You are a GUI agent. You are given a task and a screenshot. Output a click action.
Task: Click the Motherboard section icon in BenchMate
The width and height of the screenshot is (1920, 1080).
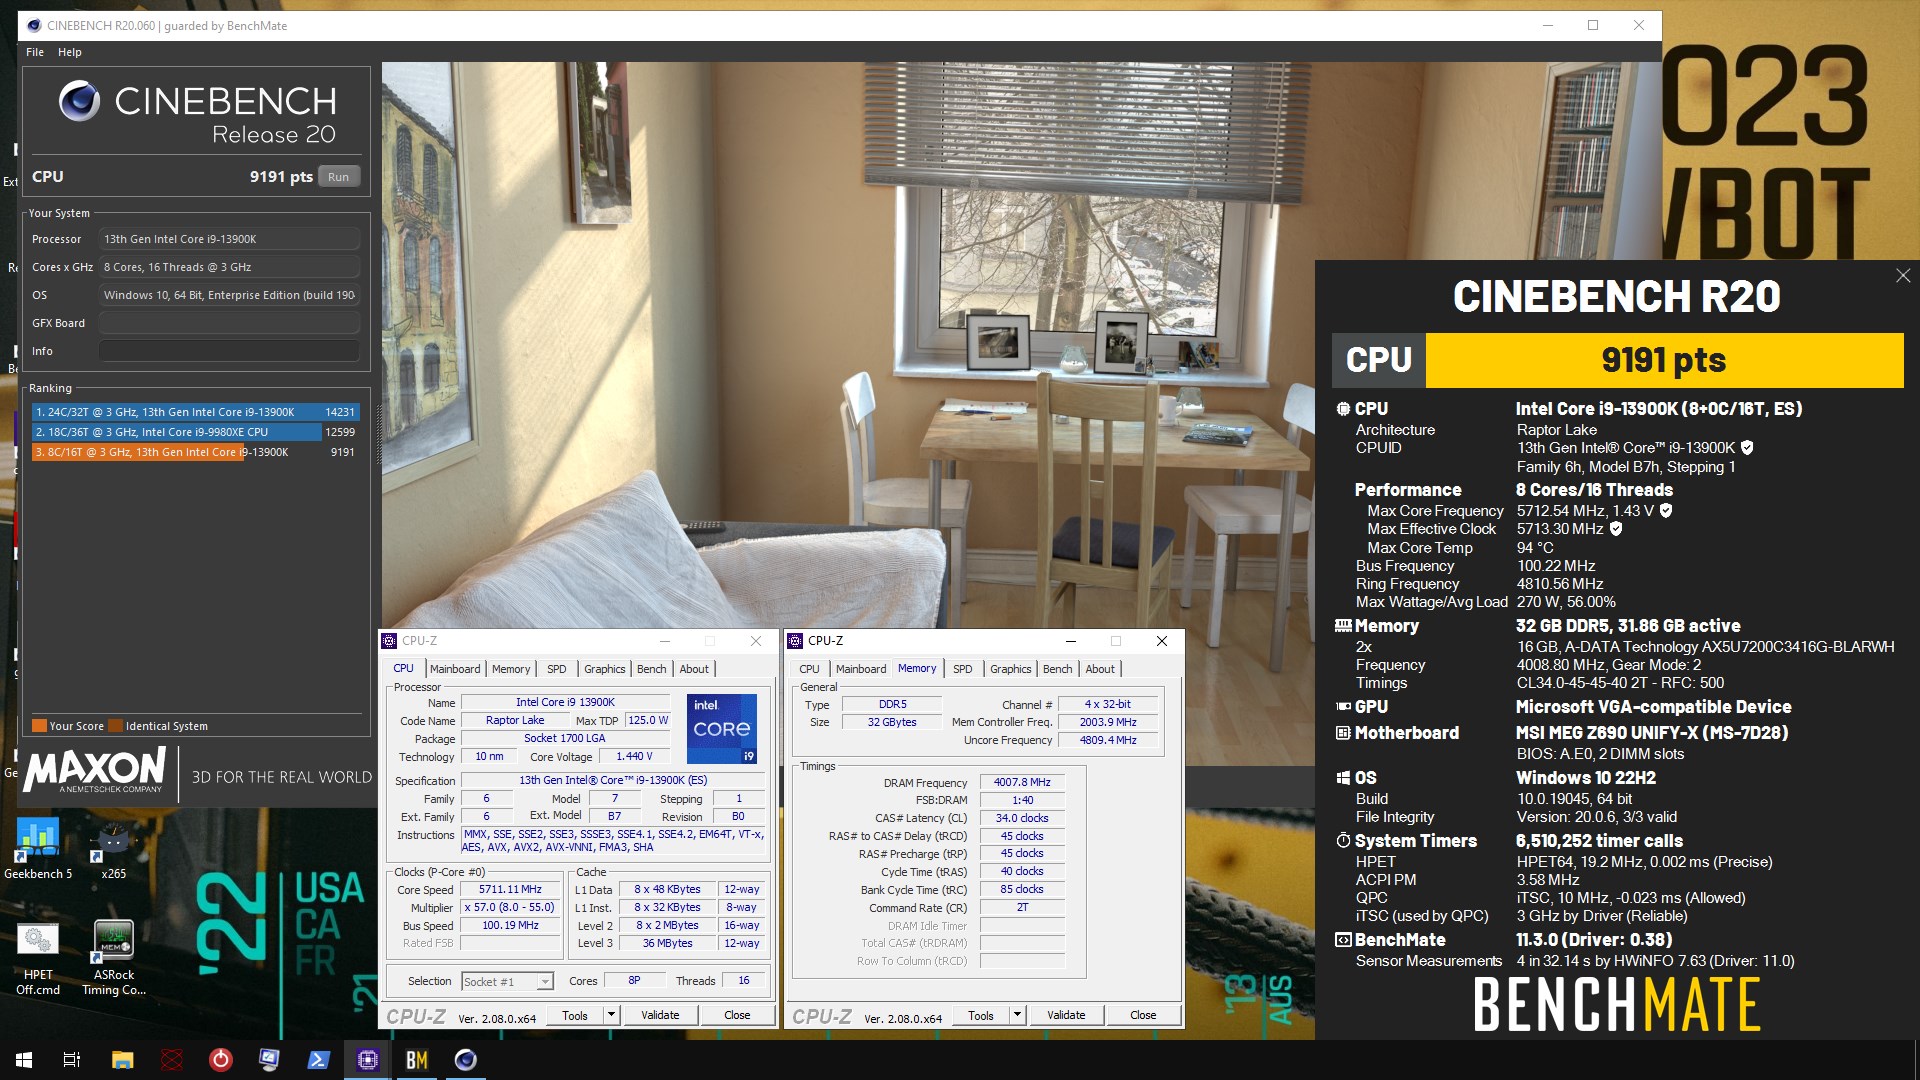point(1343,733)
